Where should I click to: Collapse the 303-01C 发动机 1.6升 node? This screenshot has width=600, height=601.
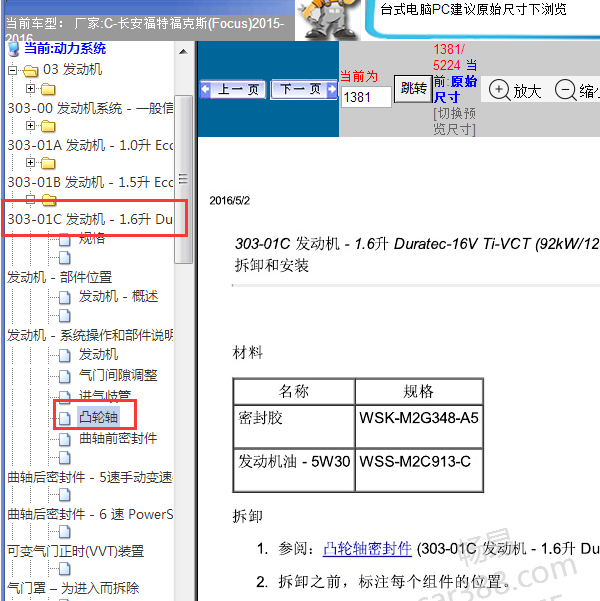30,199
